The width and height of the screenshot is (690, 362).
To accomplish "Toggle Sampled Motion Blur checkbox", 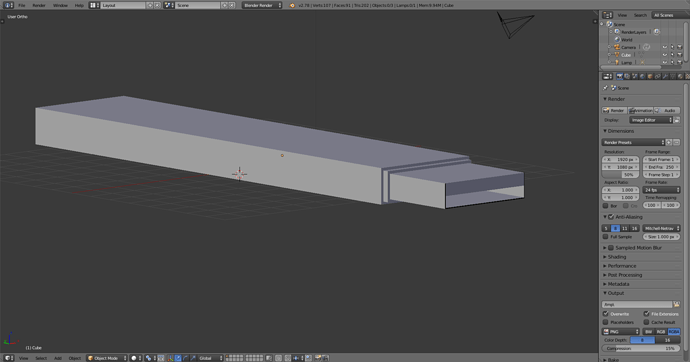I will pyautogui.click(x=611, y=248).
